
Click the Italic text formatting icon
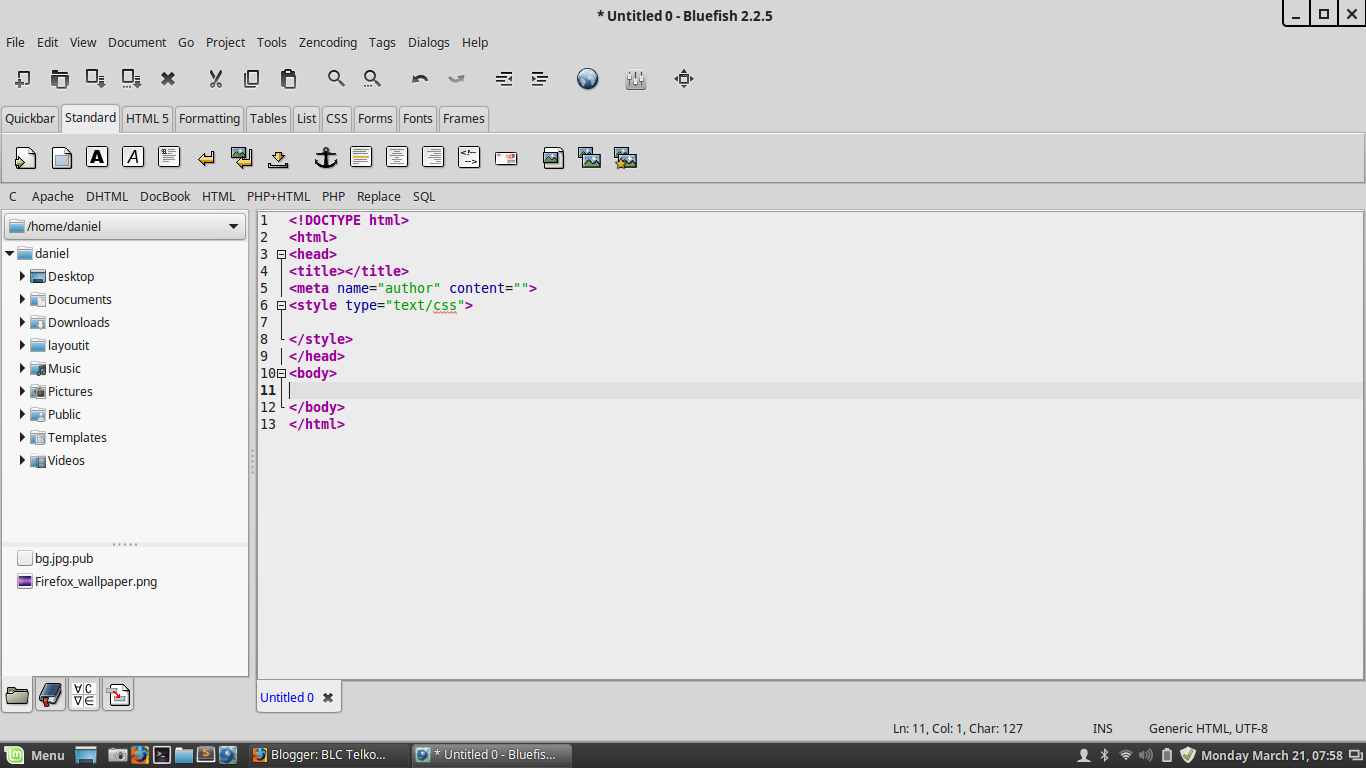133,157
